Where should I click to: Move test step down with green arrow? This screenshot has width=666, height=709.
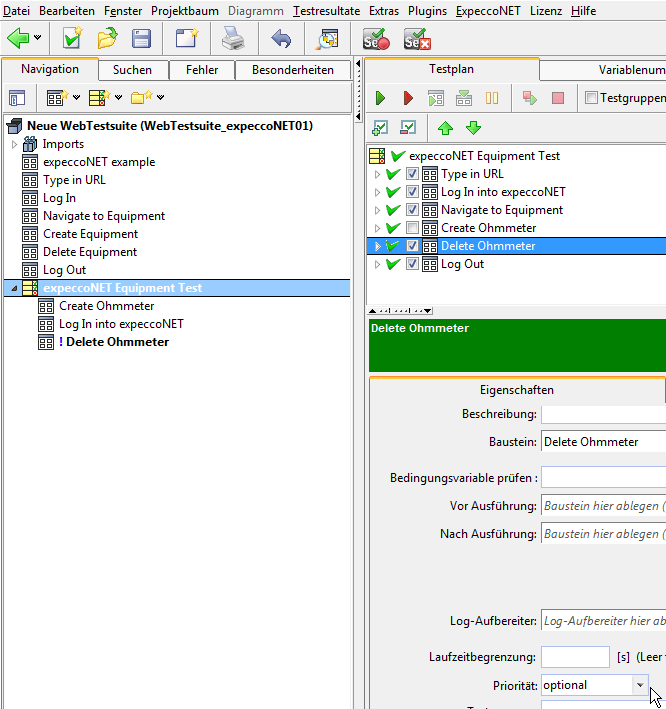(473, 127)
